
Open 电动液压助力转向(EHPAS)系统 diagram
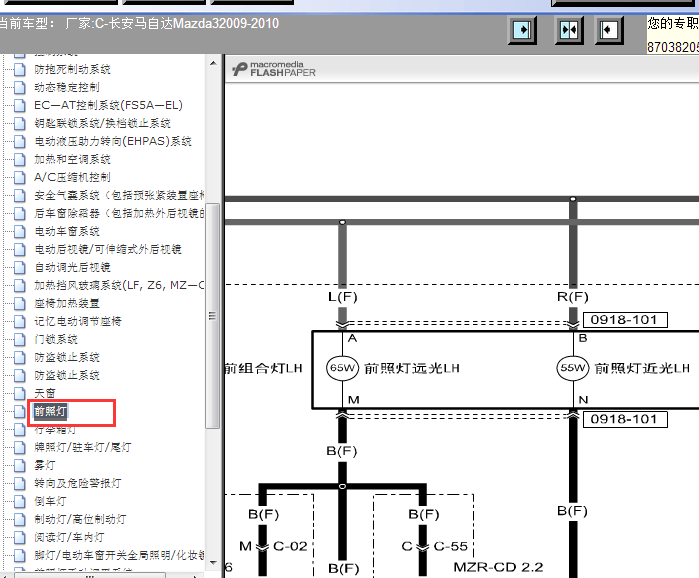[x=113, y=141]
